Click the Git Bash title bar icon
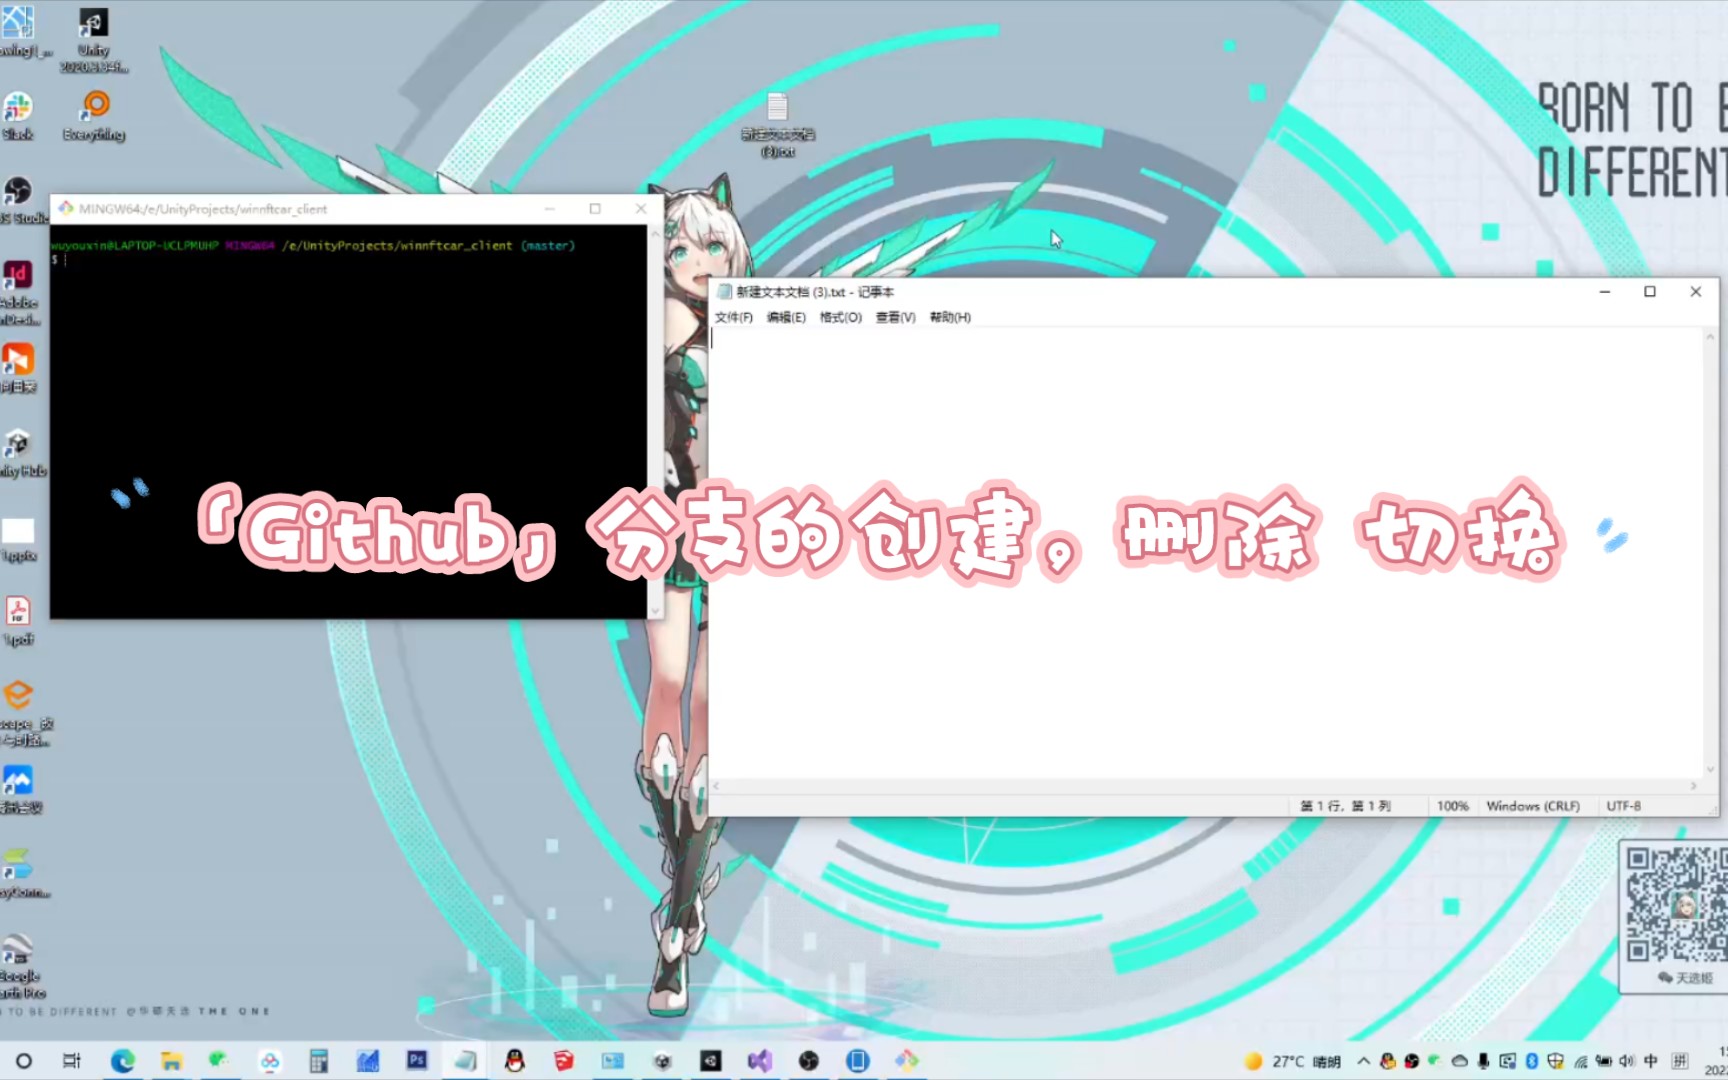 (x=66, y=208)
